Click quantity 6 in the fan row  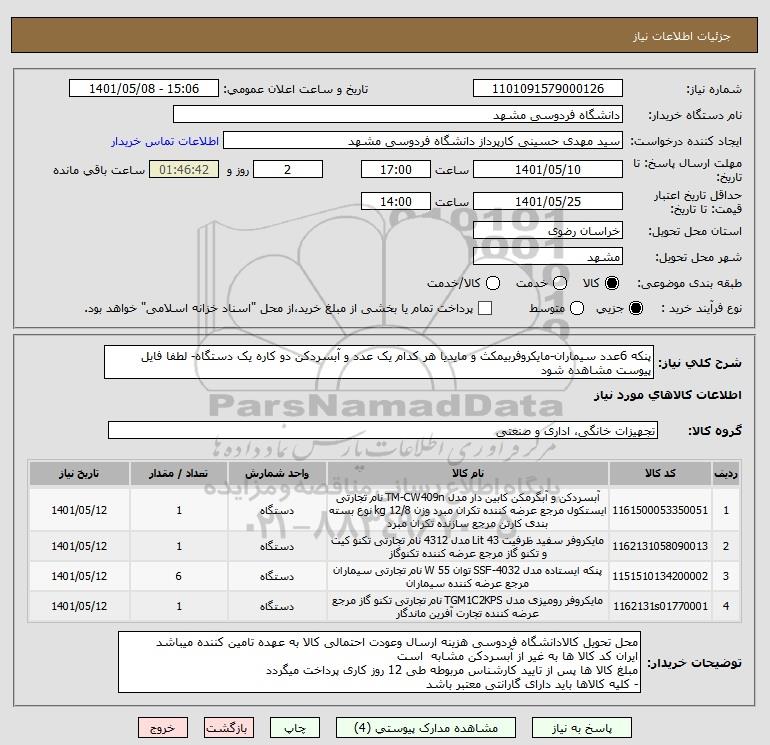[179, 576]
